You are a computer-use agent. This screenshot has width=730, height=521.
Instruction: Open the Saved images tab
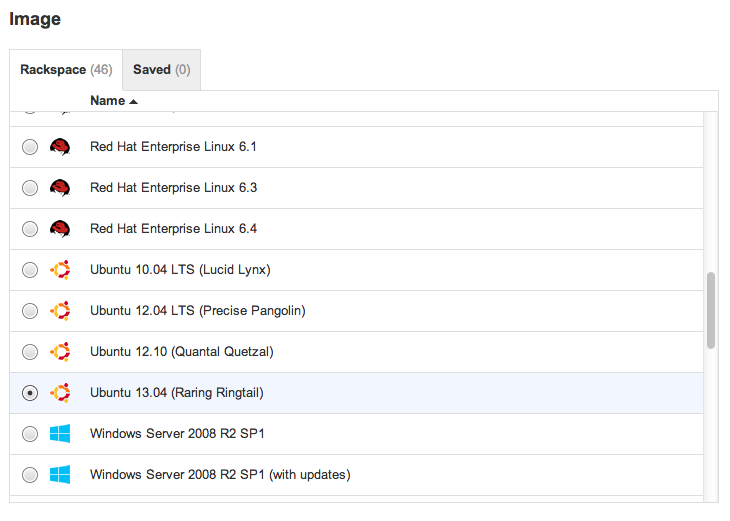coord(161,70)
